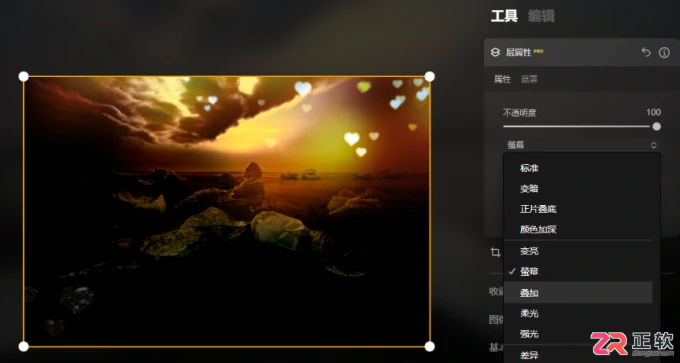Reset layer properties with the undo arrow
Image resolution: width=680 pixels, height=363 pixels.
646,52
